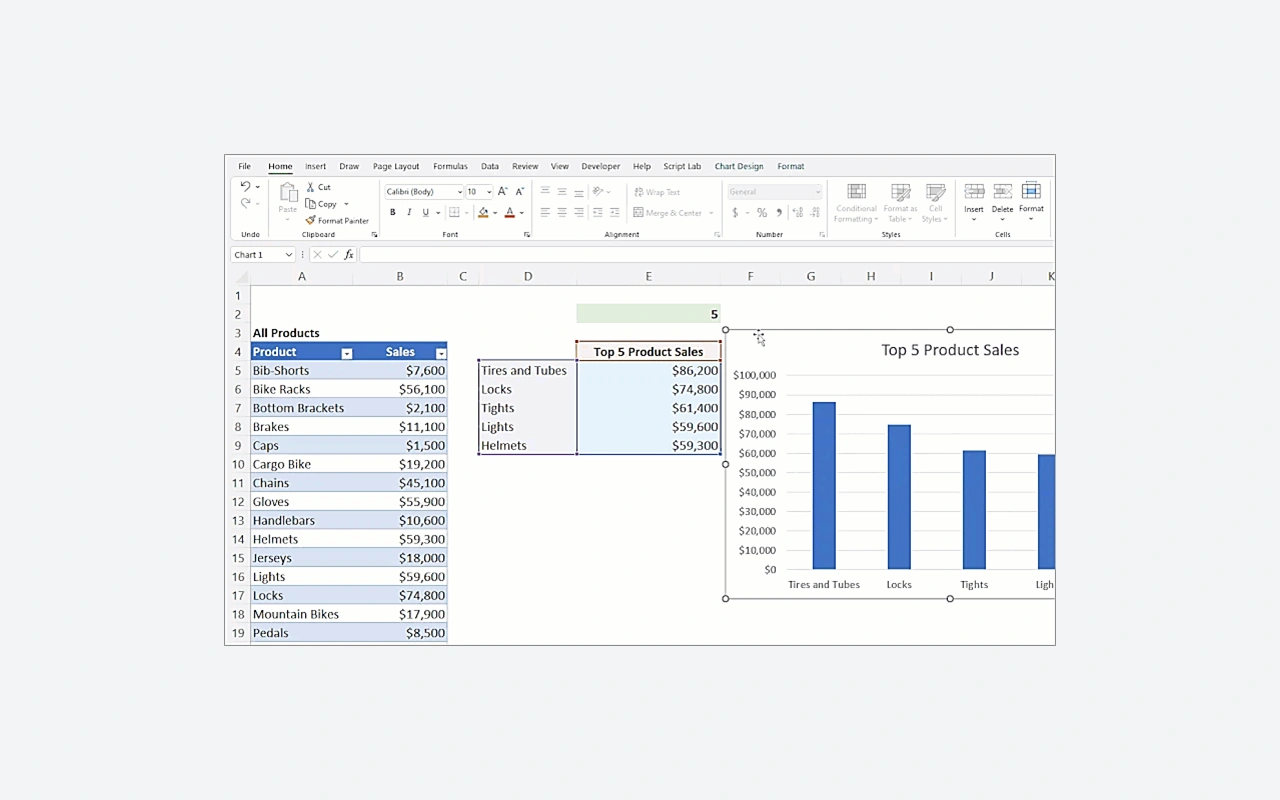Screen dimensions: 1280x800
Task: Click the Decrease Indent icon
Action: 598,212
